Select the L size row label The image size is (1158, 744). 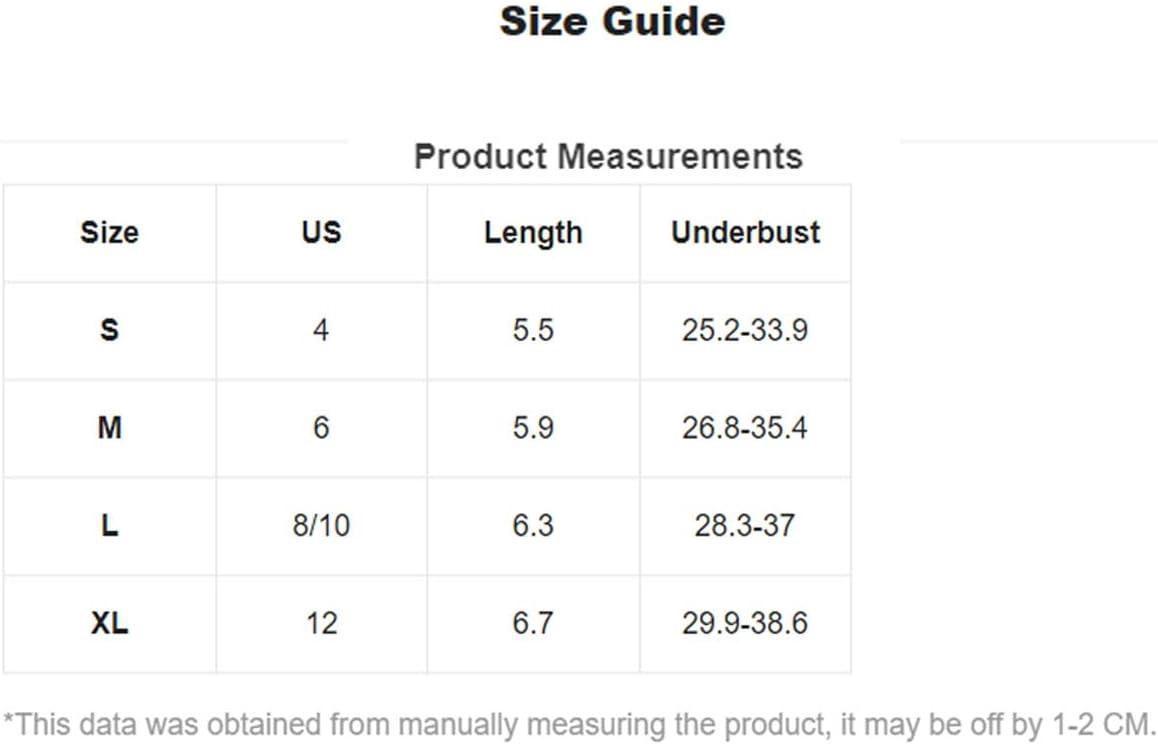[x=109, y=526]
